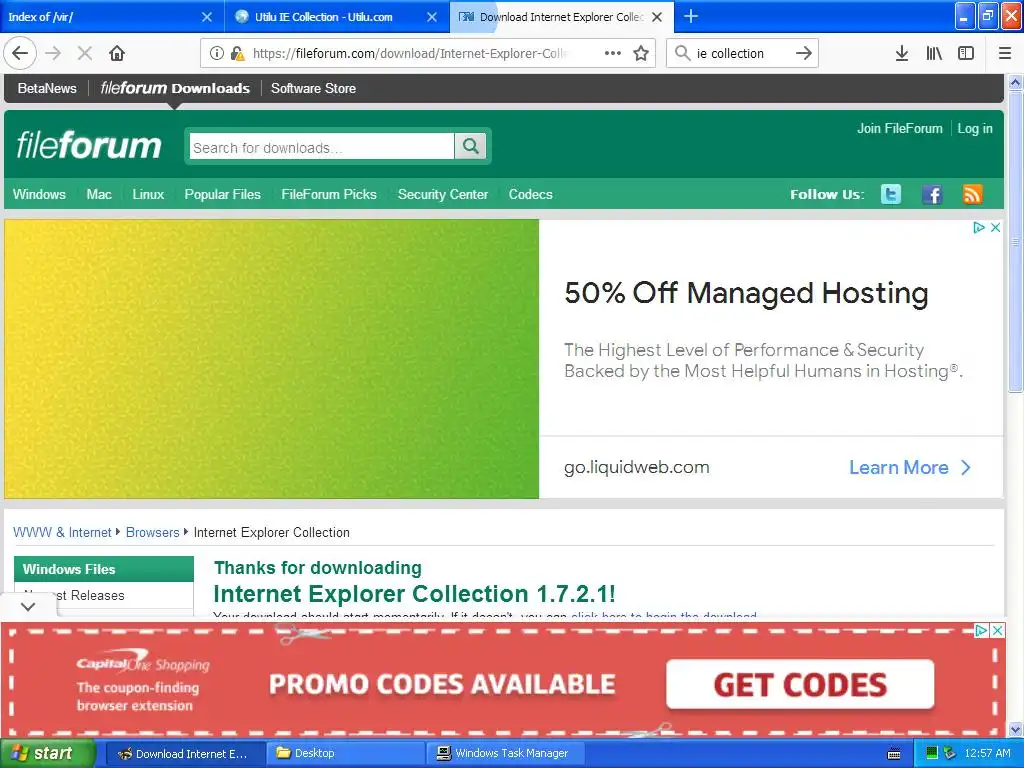Click the keyboard icon in system tray
The height and width of the screenshot is (768, 1024).
[894, 754]
